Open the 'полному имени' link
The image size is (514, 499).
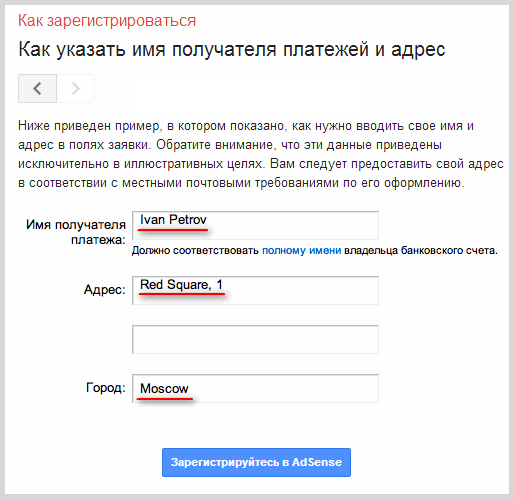click(302, 250)
